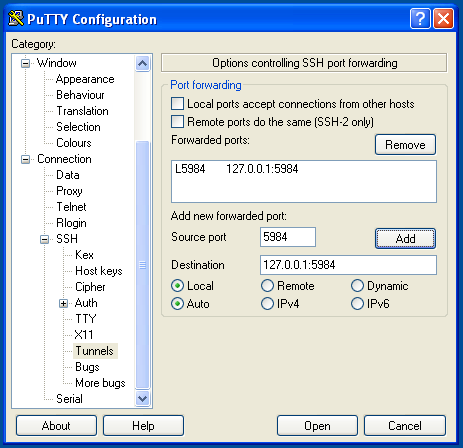This screenshot has width=463, height=448.
Task: Open the Colours category
Action: [74, 143]
